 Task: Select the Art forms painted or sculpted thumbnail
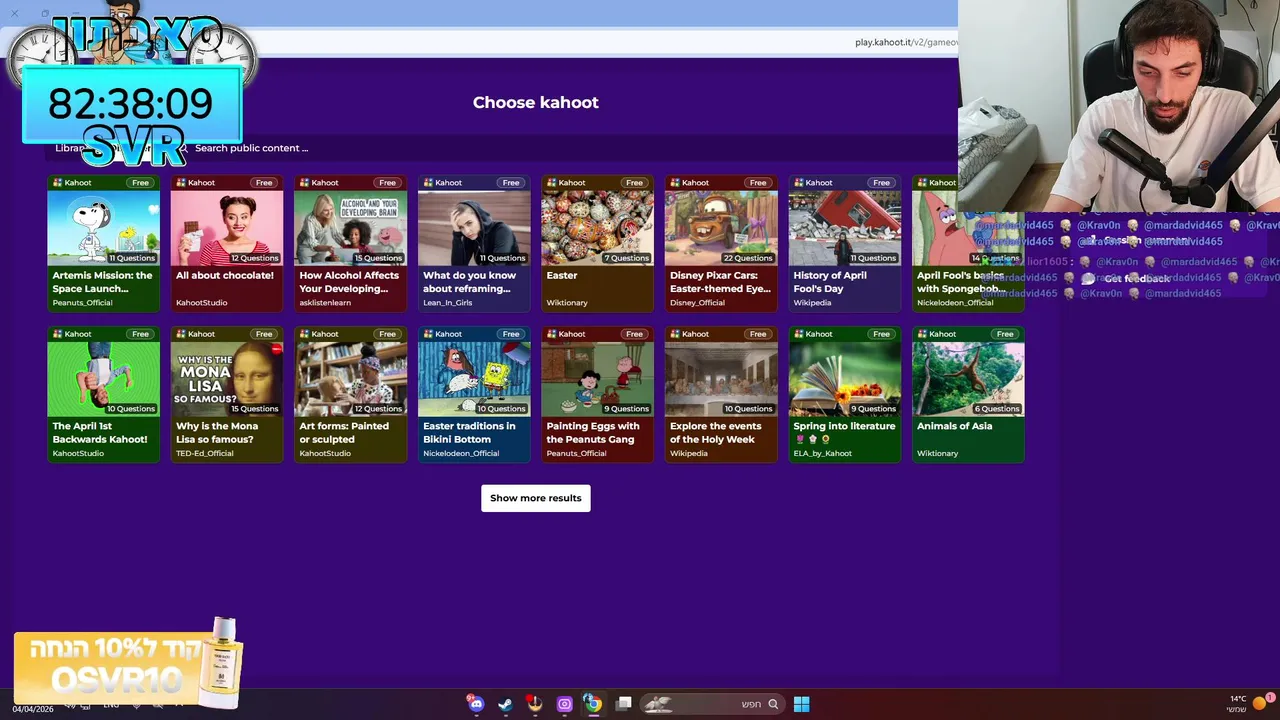click(350, 379)
